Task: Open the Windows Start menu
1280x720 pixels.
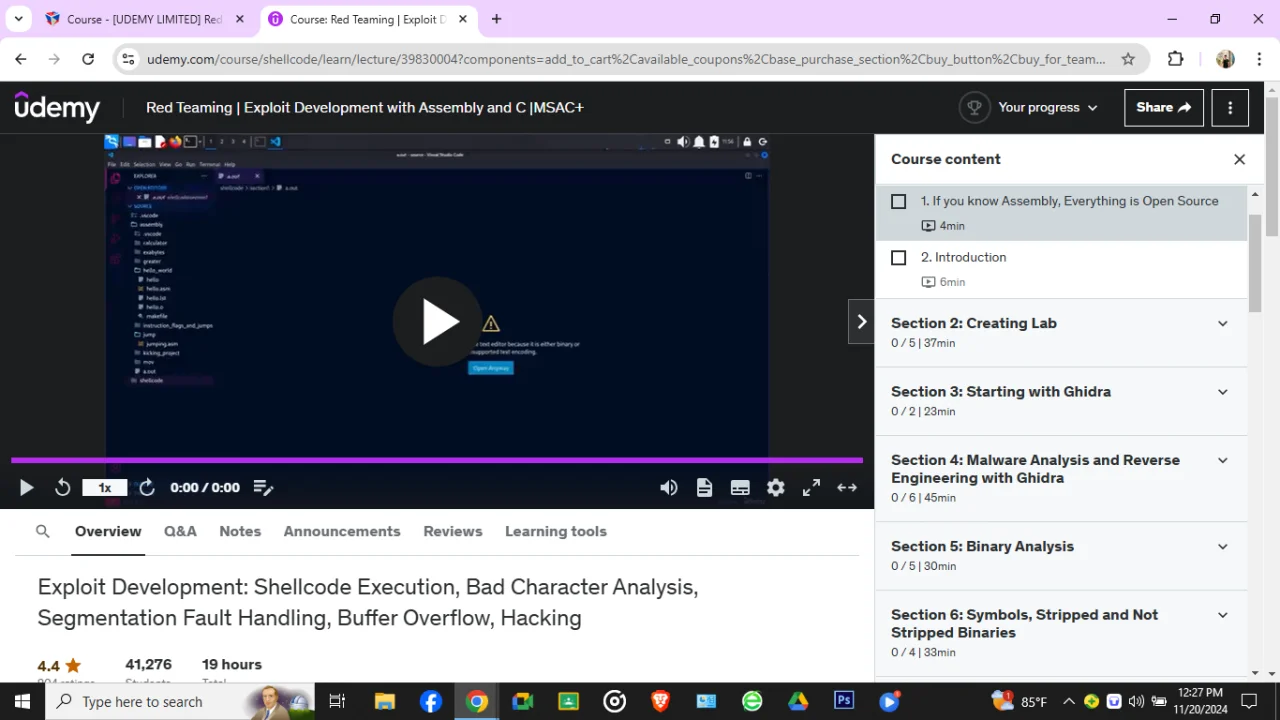Action: pos(22,702)
